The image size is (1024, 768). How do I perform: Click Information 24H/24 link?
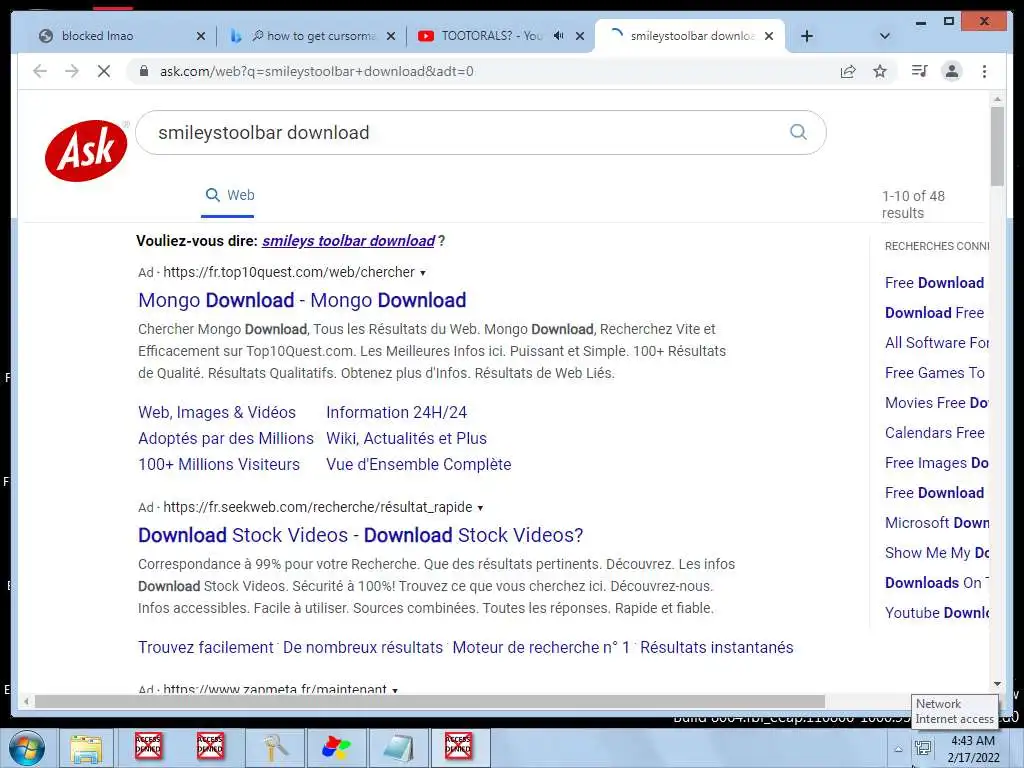click(396, 413)
